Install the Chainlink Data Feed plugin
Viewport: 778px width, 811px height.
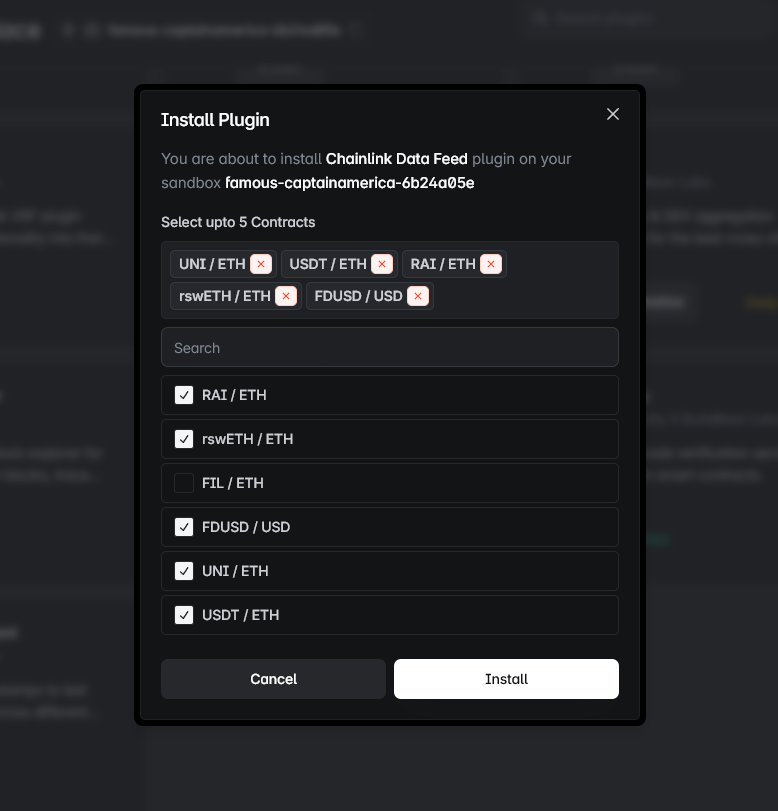[506, 679]
